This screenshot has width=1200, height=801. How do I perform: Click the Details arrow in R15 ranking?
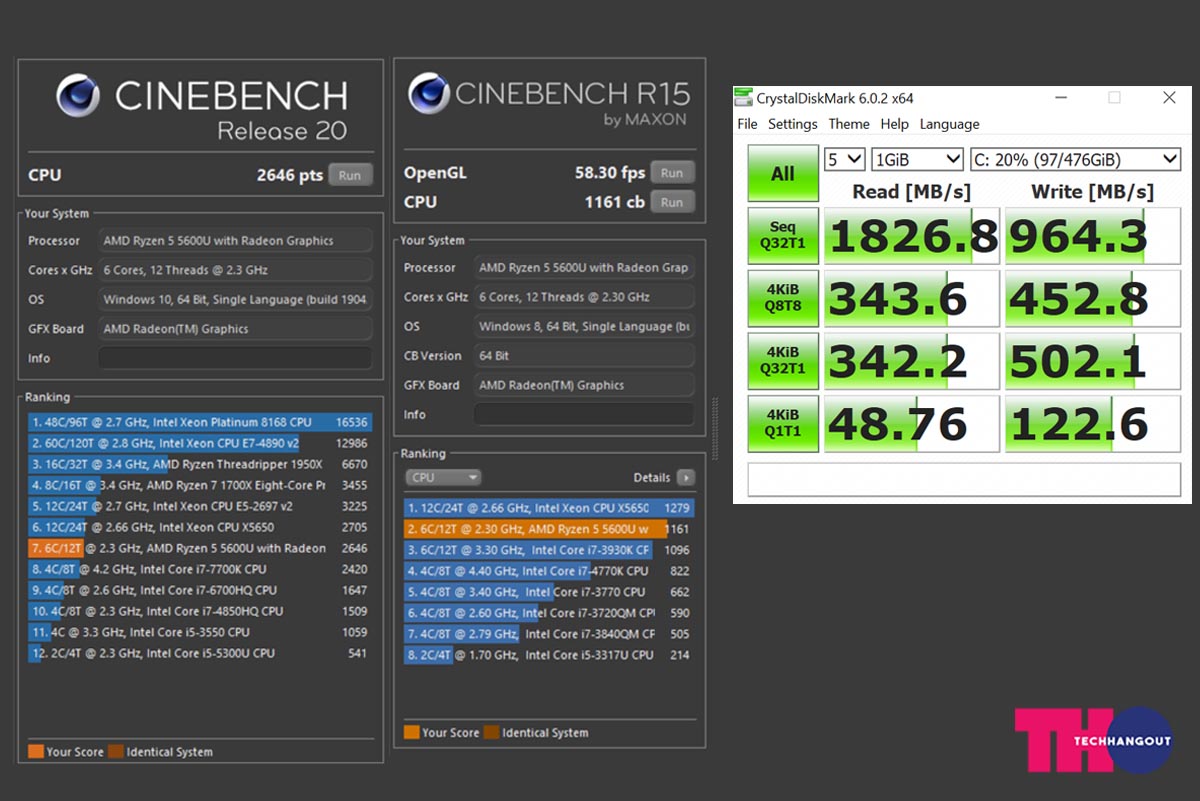(686, 478)
